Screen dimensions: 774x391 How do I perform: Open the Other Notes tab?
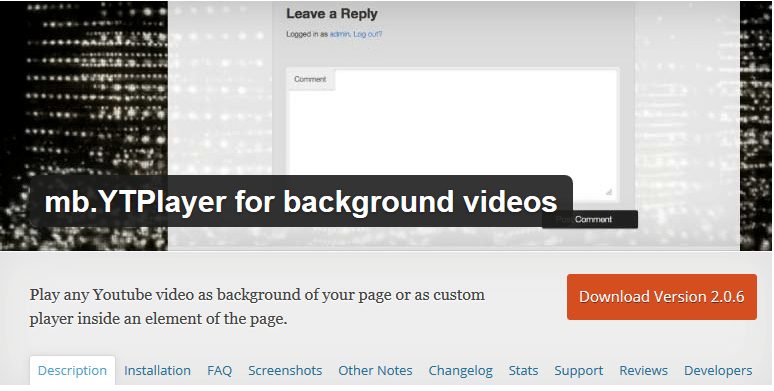point(375,370)
